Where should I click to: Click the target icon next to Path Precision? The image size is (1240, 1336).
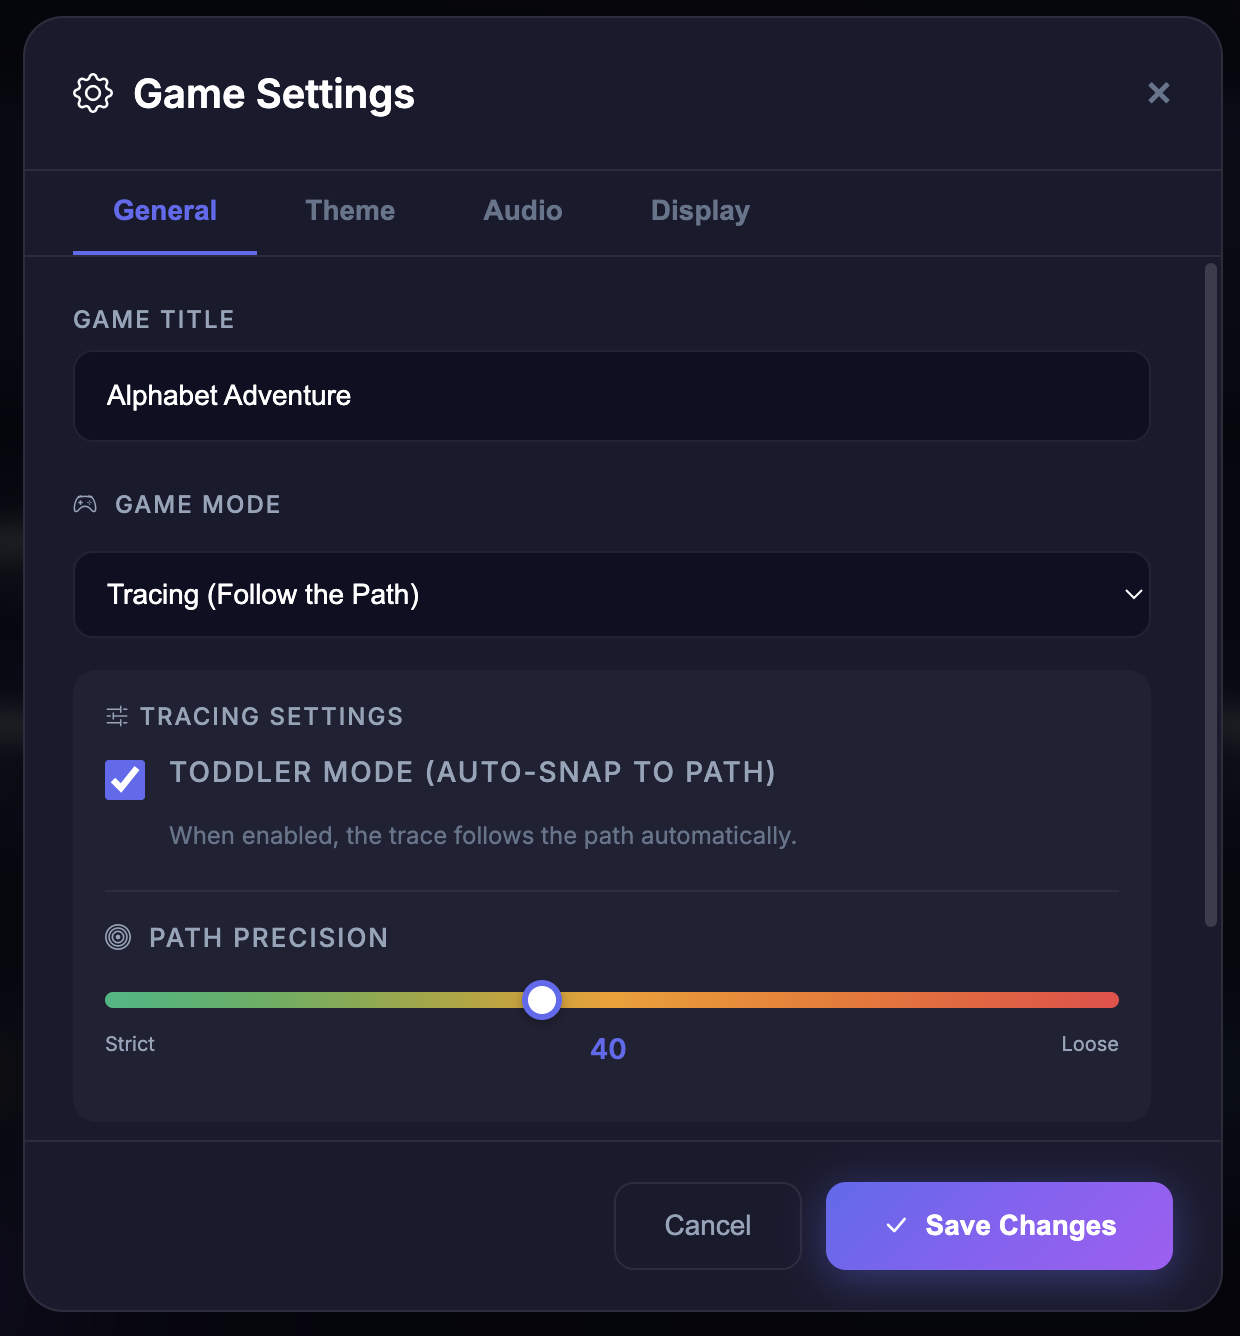[120, 937]
